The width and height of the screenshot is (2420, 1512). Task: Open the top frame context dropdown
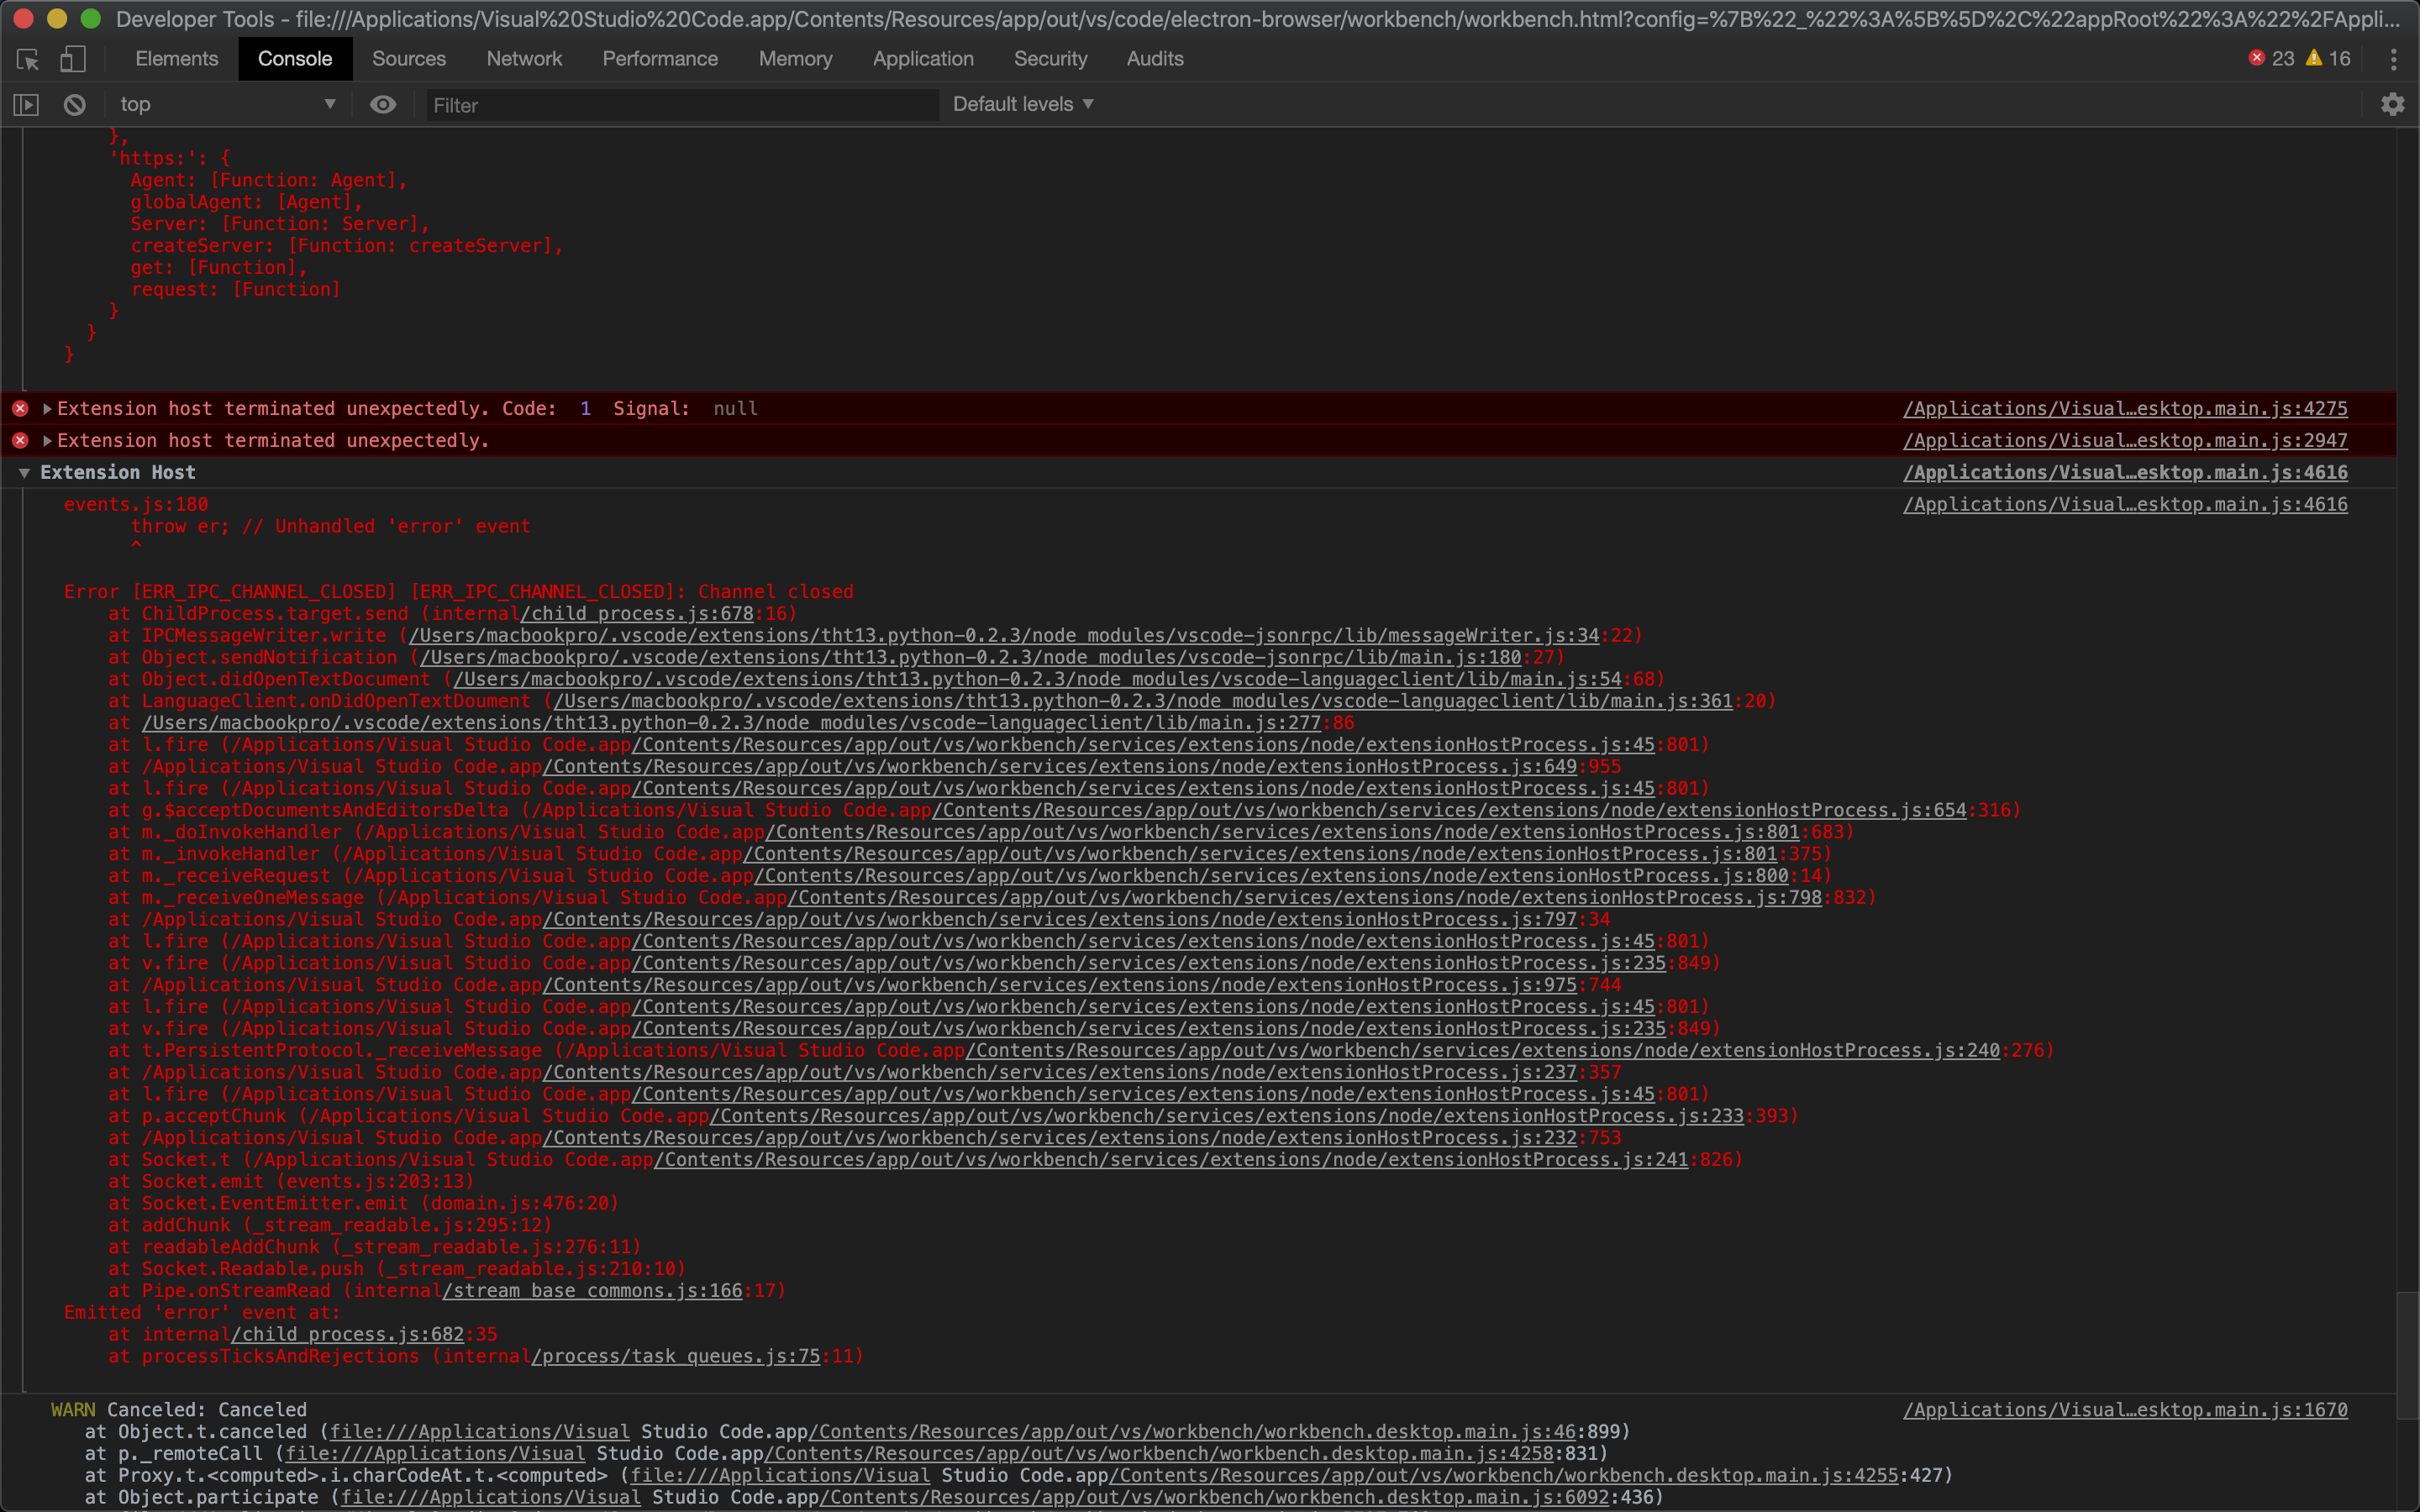225,103
